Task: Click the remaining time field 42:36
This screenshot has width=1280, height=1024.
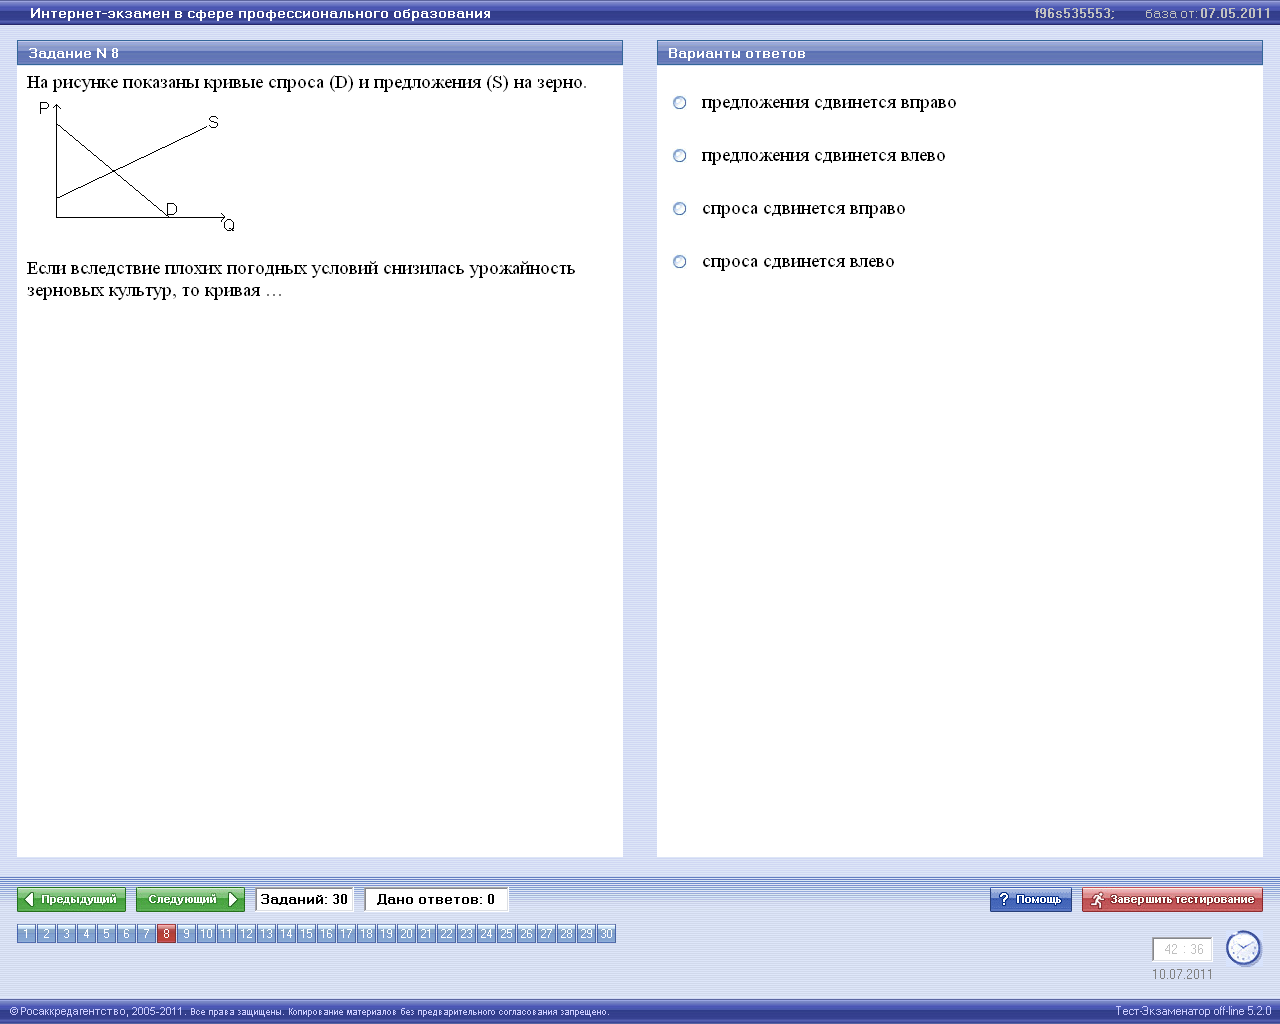Action: [x=1182, y=950]
